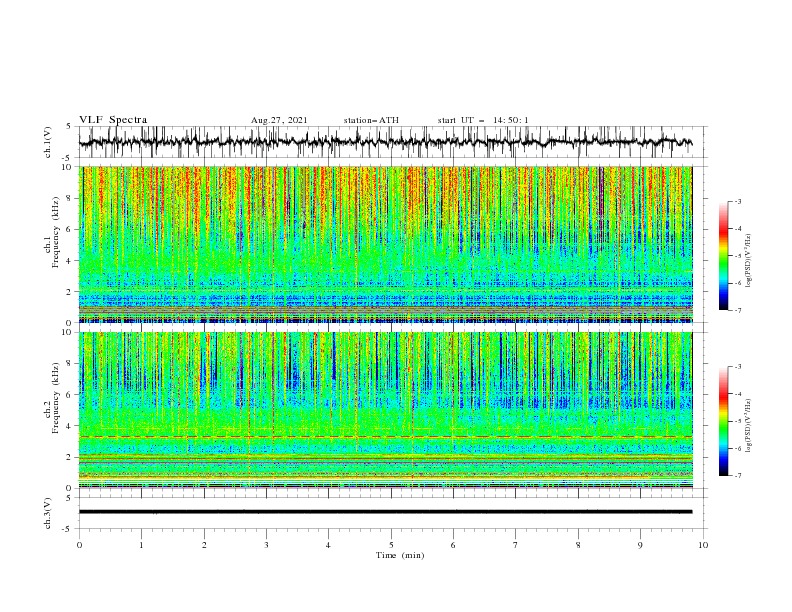Click time axis tick label "10"
This screenshot has width=792, height=612.
(703, 545)
